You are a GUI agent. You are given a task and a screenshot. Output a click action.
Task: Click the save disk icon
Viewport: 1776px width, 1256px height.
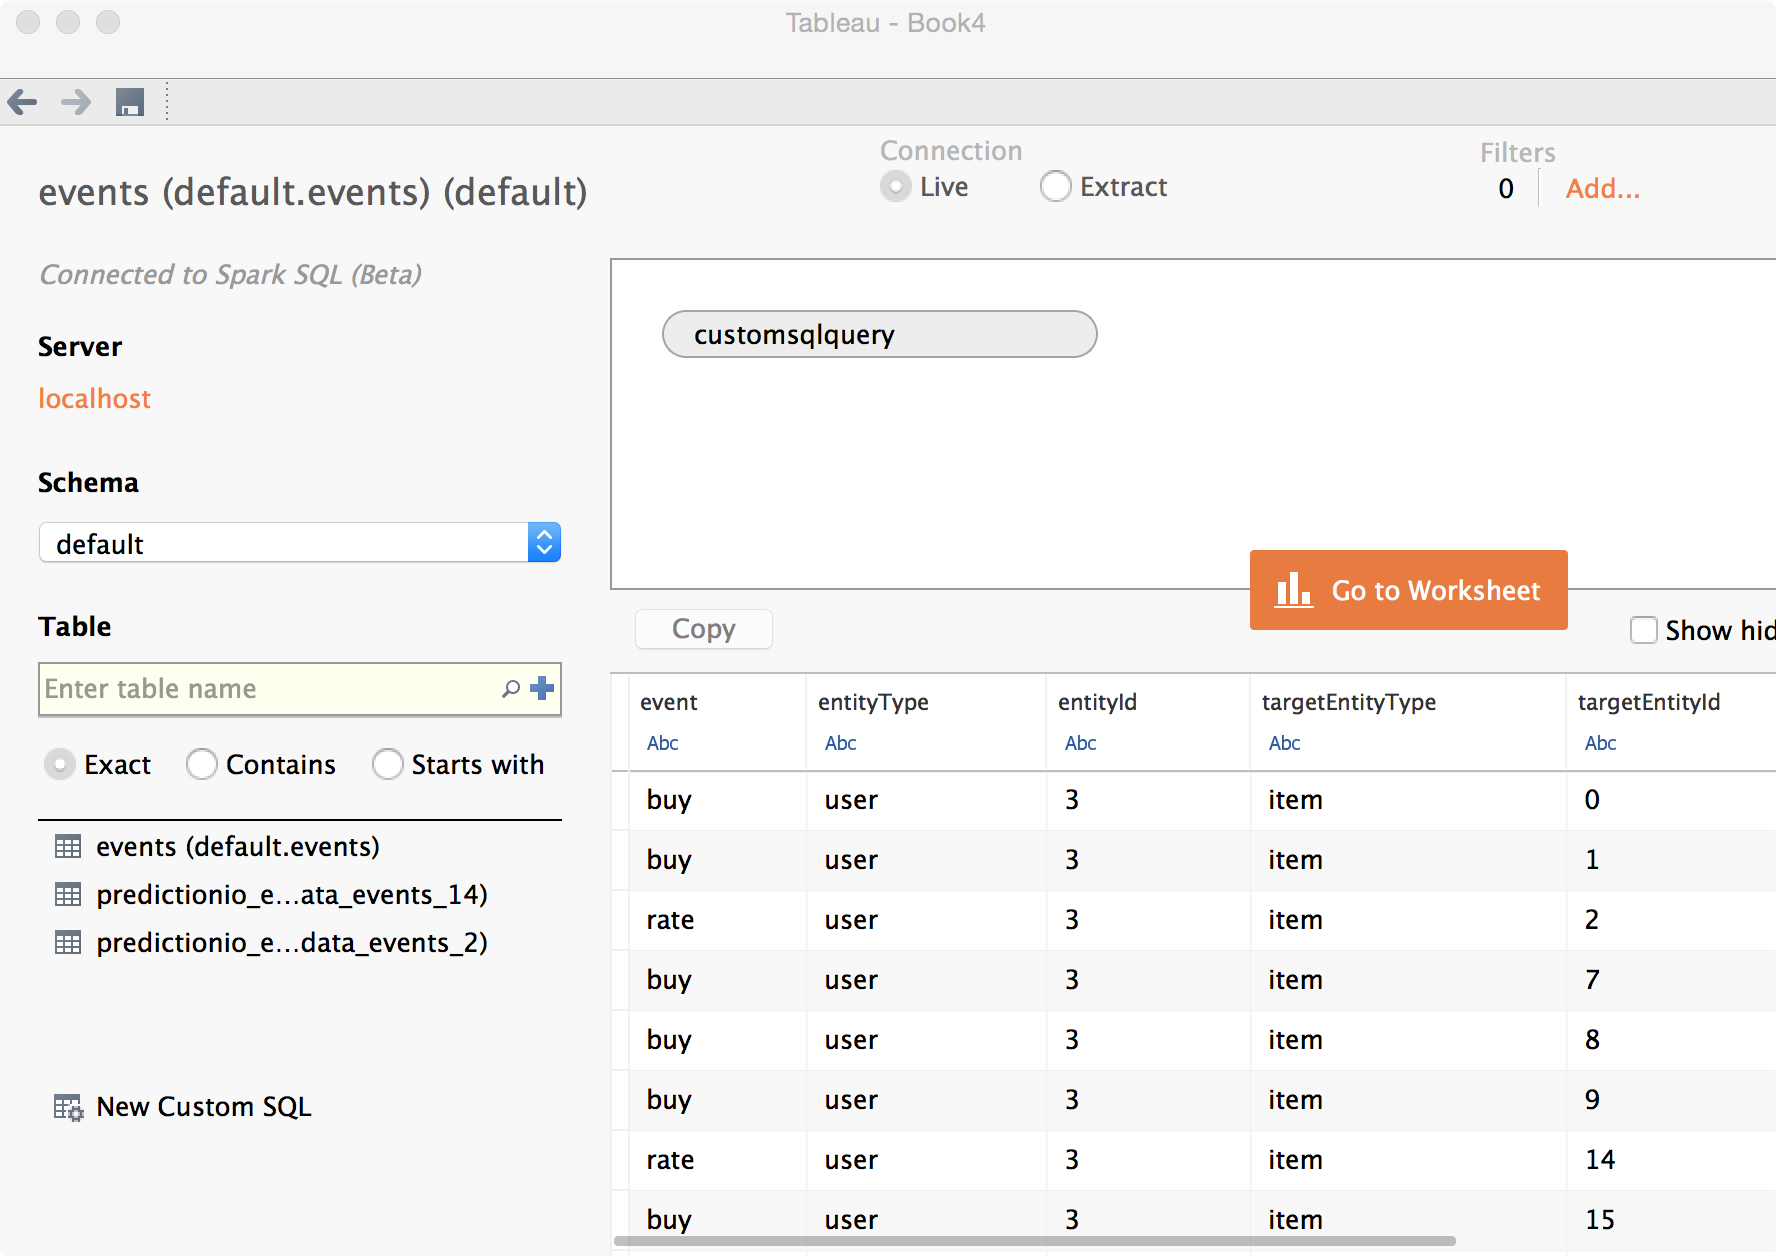point(130,102)
